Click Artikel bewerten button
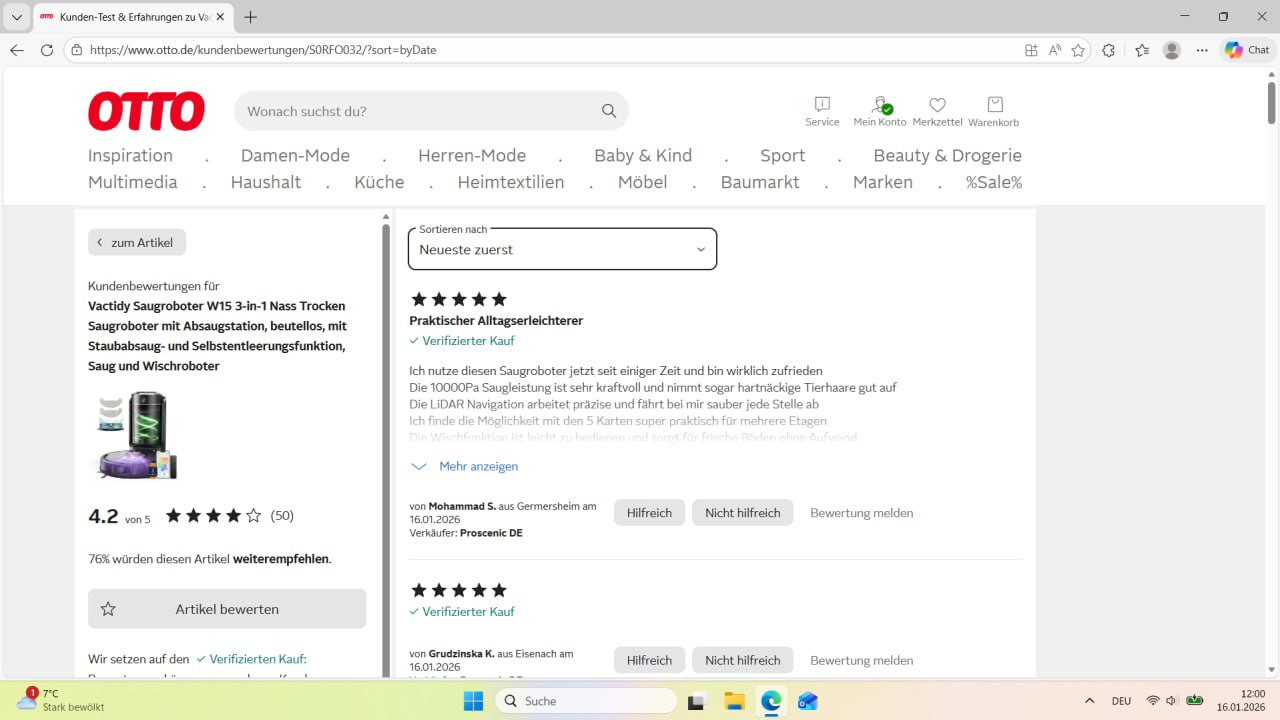 click(227, 608)
